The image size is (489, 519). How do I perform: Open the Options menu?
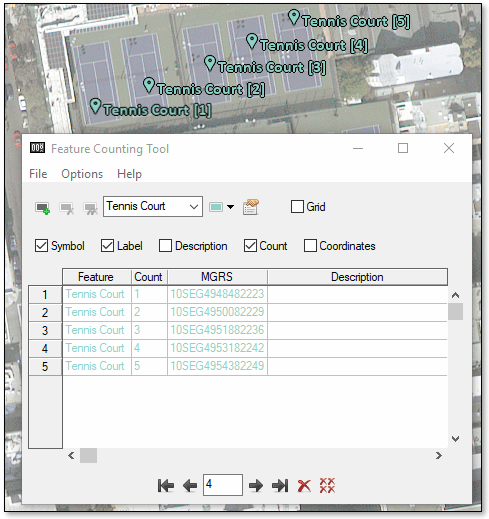82,174
